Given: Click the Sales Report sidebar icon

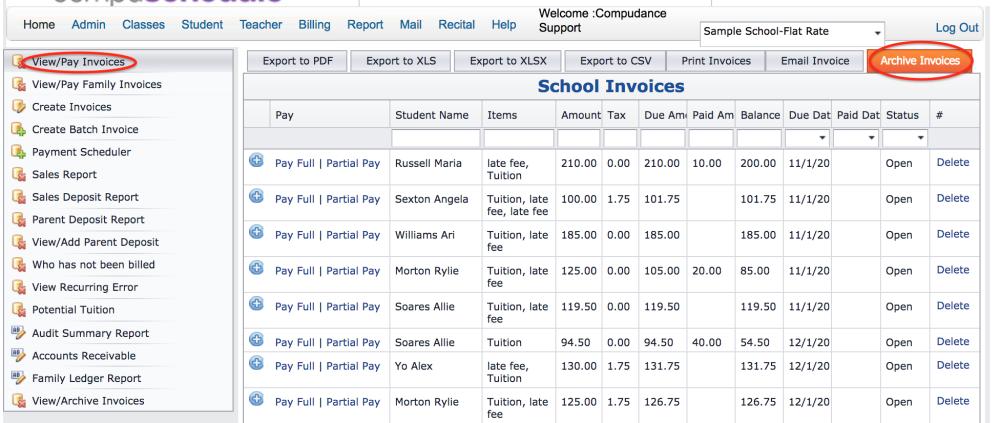Looking at the screenshot, I should (x=18, y=174).
